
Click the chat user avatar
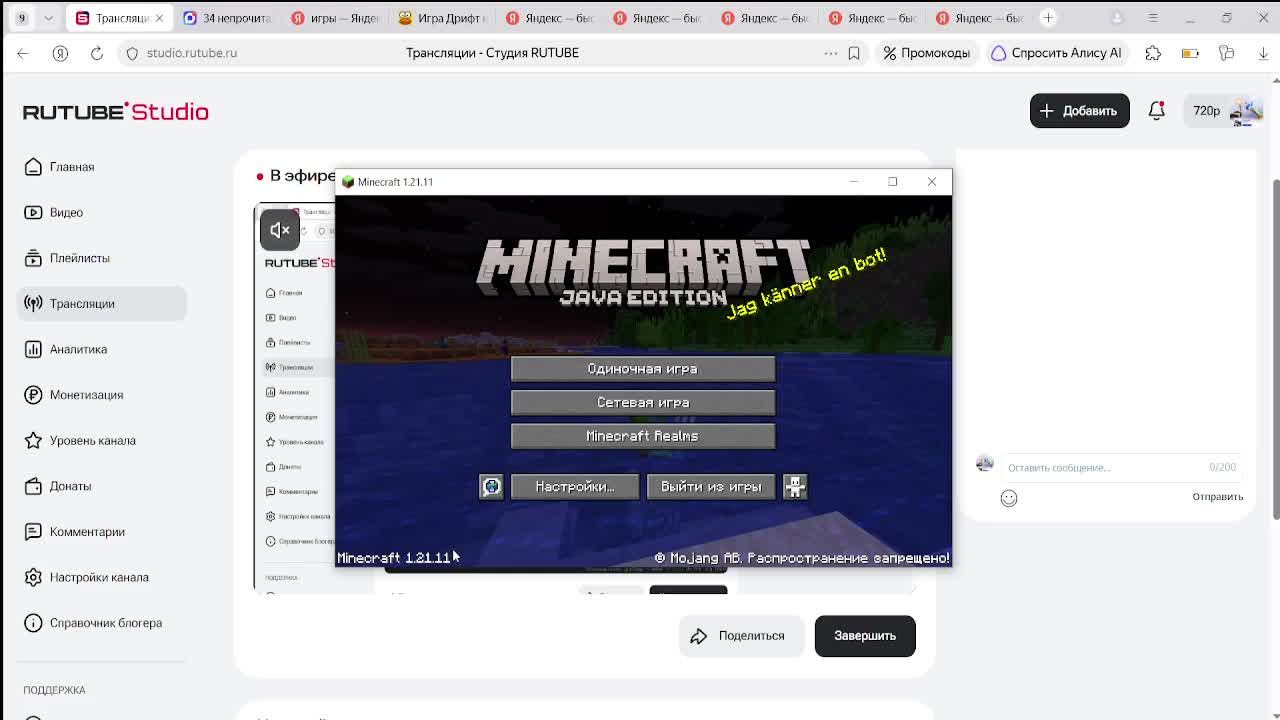click(x=985, y=463)
